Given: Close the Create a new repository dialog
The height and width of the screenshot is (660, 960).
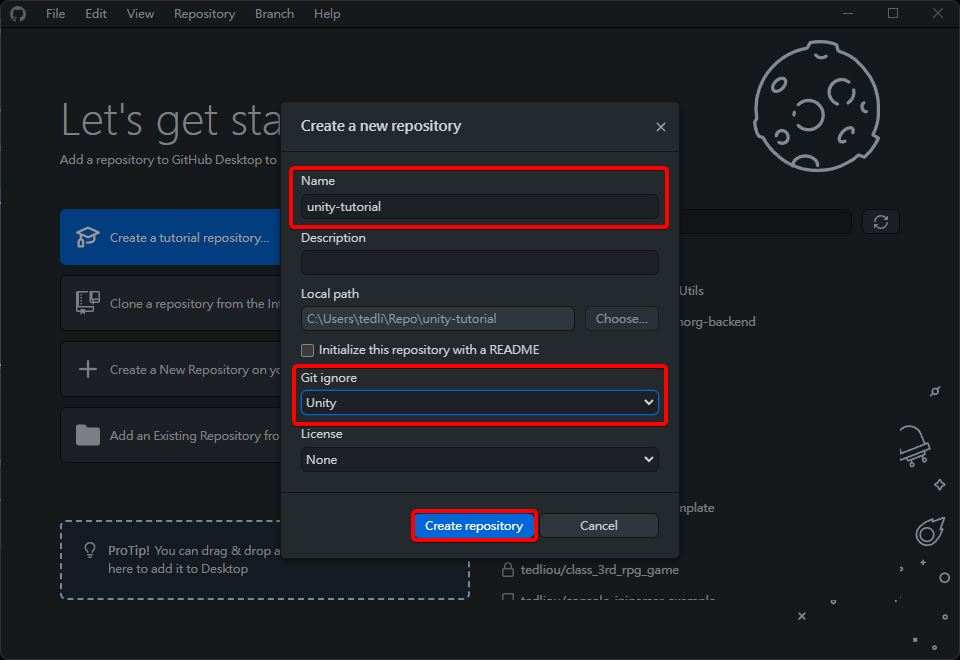Looking at the screenshot, I should tap(661, 127).
